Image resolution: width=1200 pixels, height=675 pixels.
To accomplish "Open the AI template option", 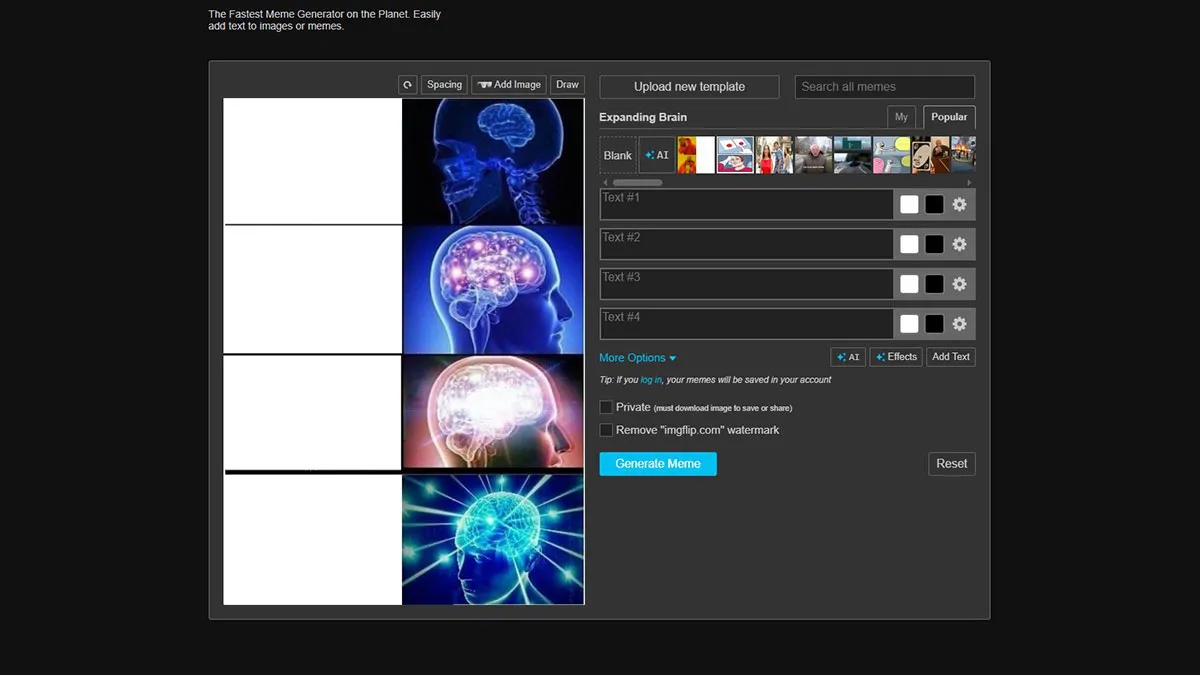I will pyautogui.click(x=657, y=155).
